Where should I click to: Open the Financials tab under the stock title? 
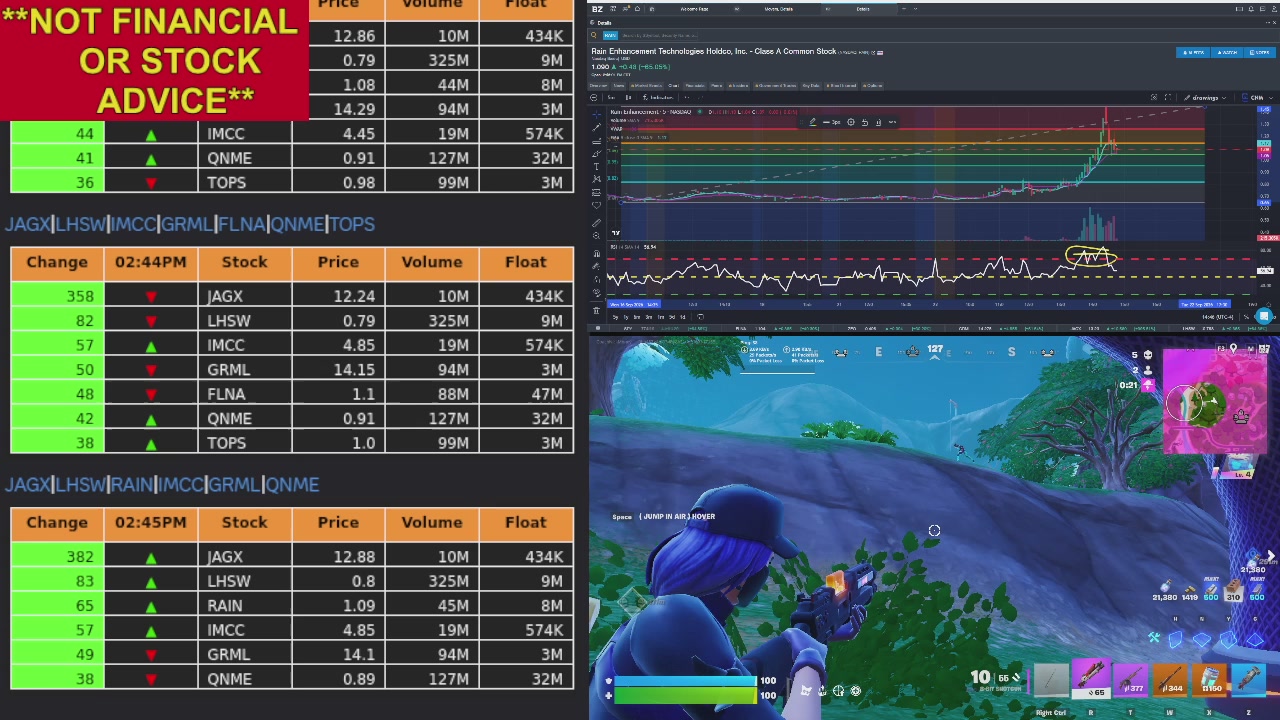tap(695, 86)
